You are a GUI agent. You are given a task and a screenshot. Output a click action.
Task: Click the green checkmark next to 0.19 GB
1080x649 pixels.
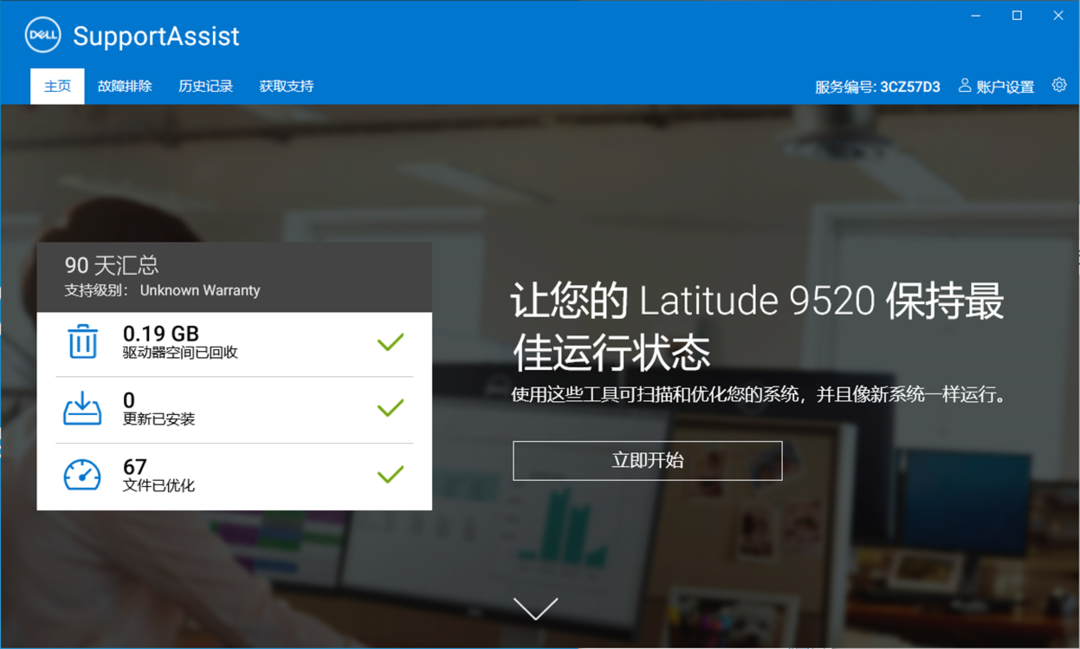tap(390, 341)
